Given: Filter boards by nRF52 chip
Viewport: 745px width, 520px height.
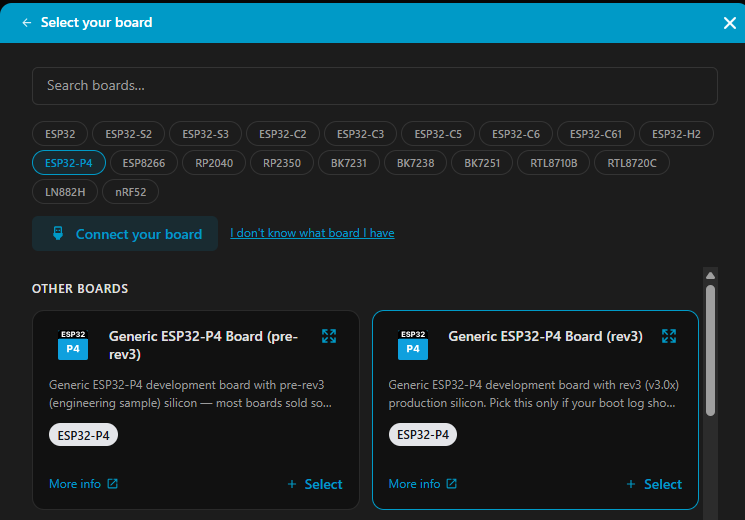Looking at the screenshot, I should point(131,192).
